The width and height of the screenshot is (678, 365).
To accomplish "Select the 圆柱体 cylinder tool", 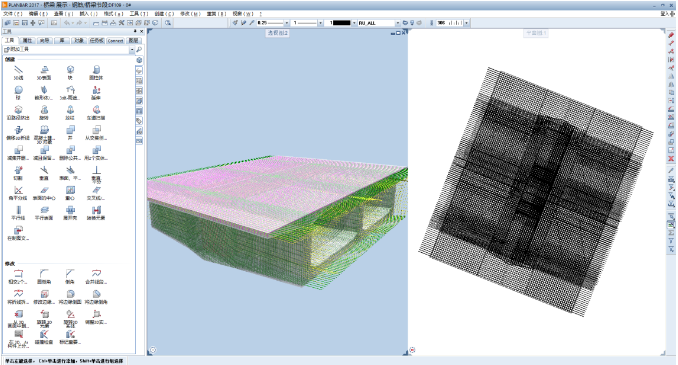I will (96, 72).
